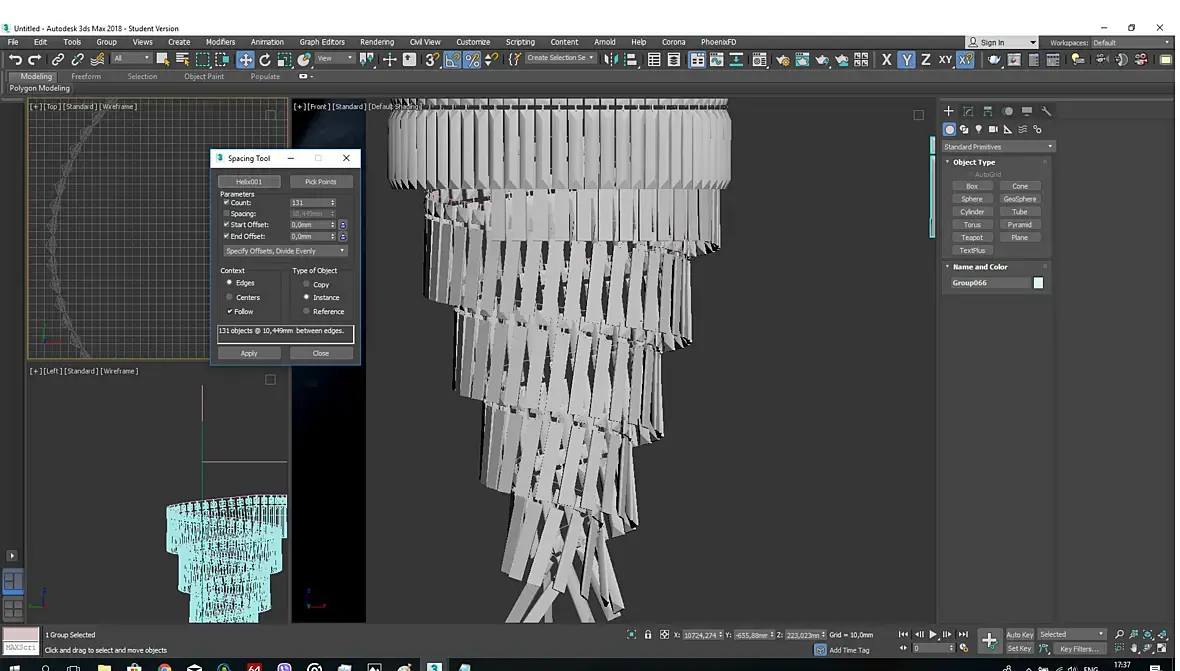
Task: Click the Select by Name icon
Action: [x=182, y=60]
